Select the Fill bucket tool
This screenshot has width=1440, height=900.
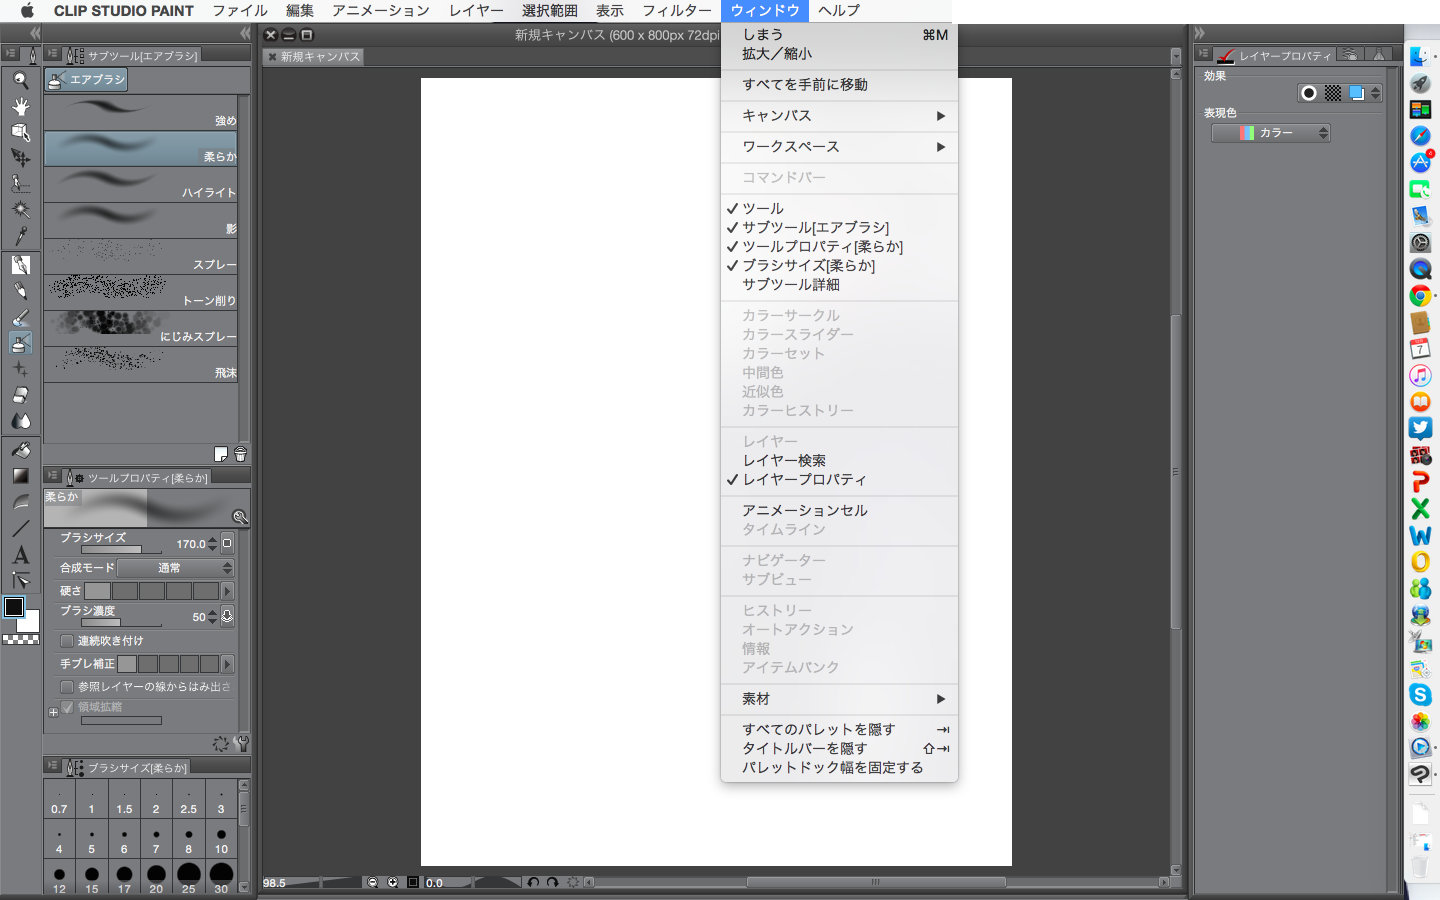coord(20,450)
